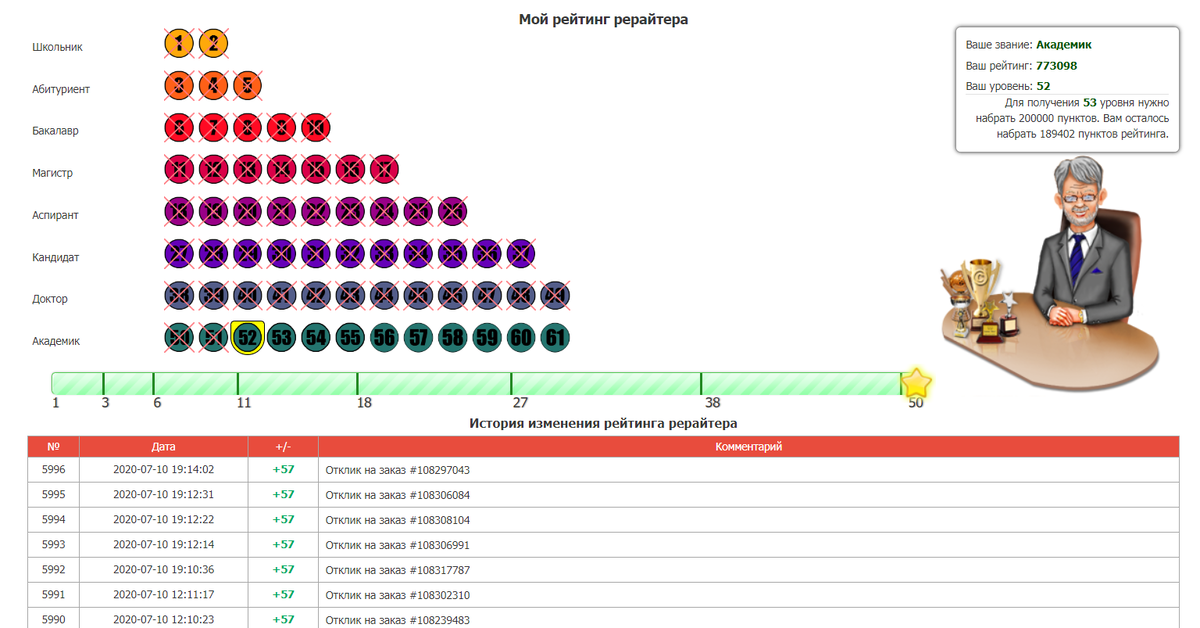
Task: Select the level 17 badge in Магистр row
Action: [x=384, y=169]
